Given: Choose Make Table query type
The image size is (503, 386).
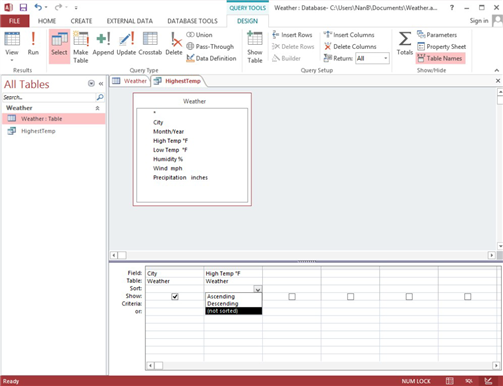Looking at the screenshot, I should (x=81, y=47).
